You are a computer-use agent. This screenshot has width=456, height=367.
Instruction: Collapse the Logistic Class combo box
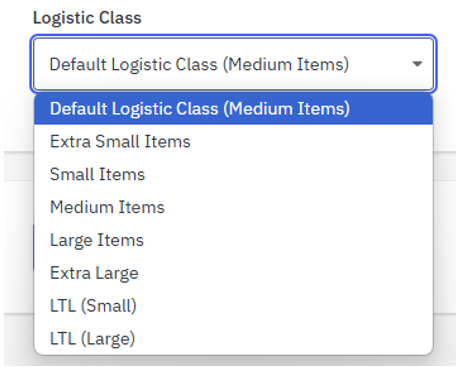[233, 64]
